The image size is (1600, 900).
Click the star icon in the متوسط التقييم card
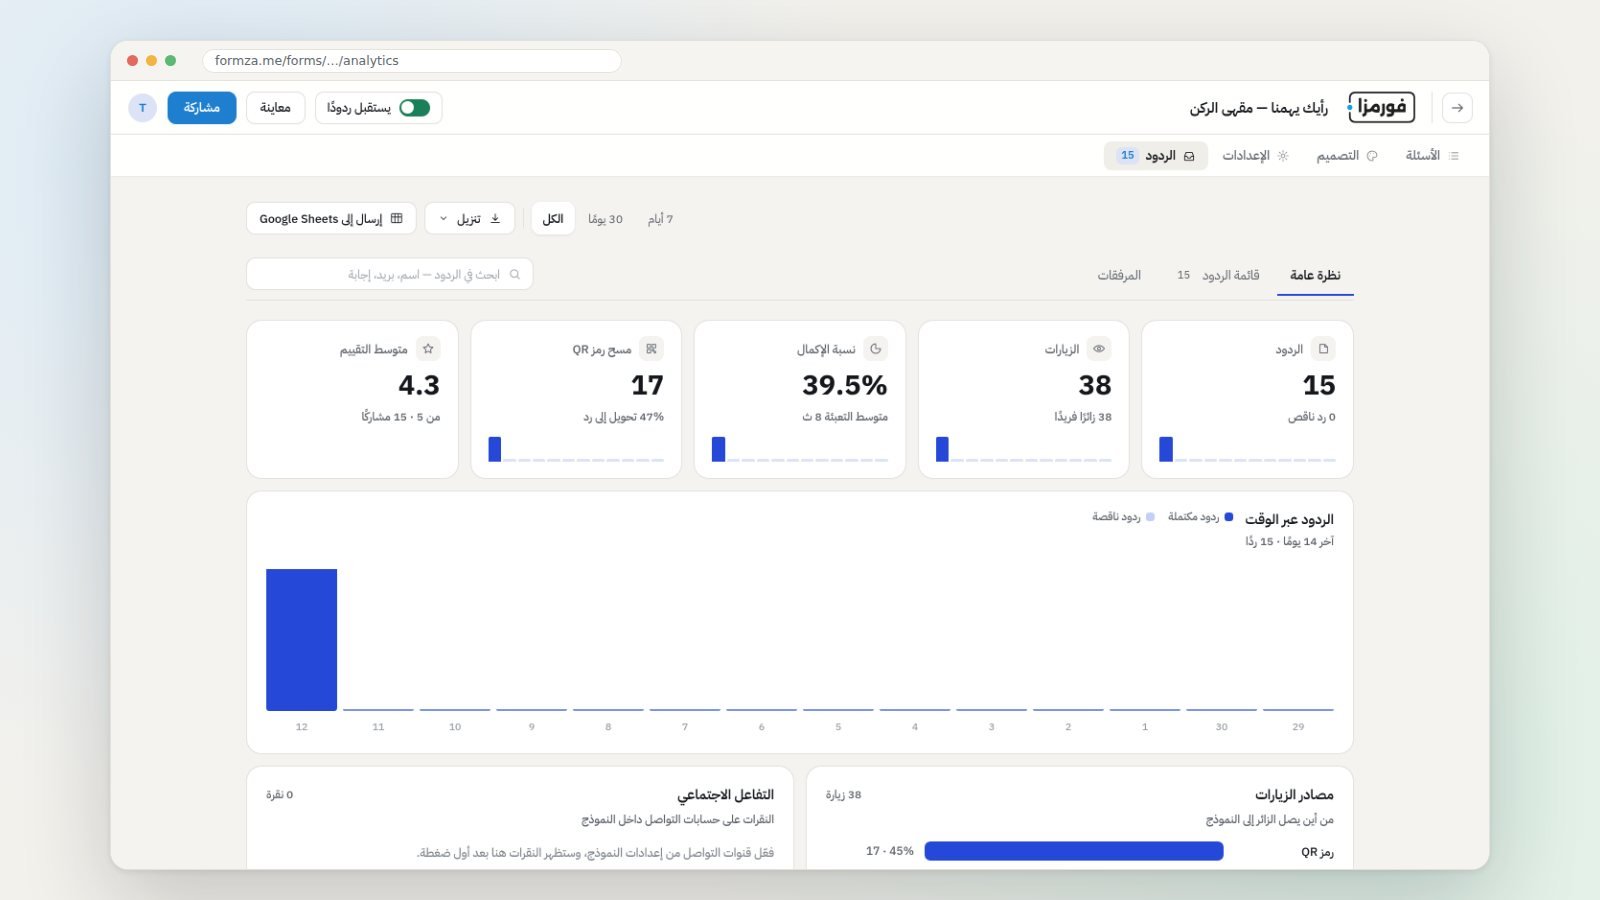click(428, 349)
